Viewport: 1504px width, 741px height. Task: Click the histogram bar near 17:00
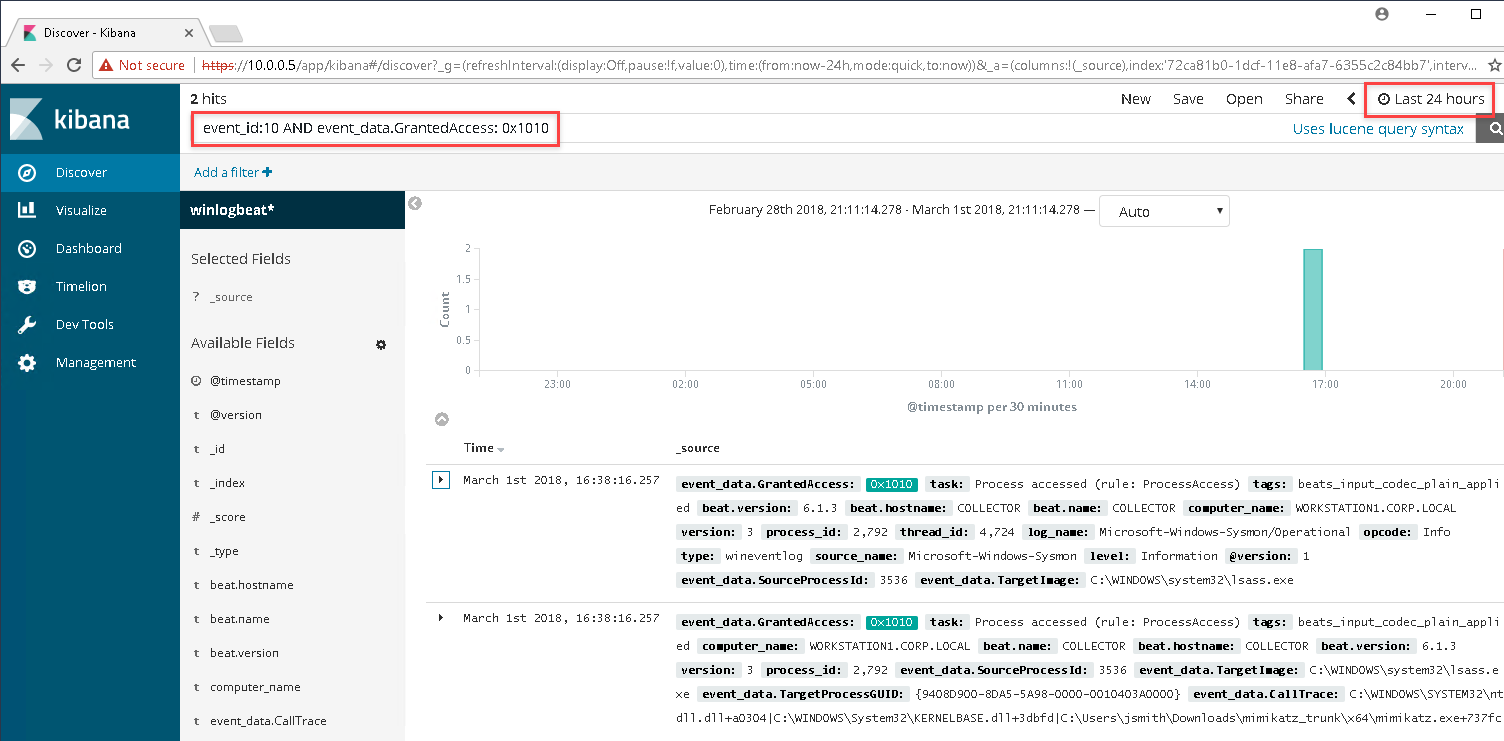[x=1312, y=310]
